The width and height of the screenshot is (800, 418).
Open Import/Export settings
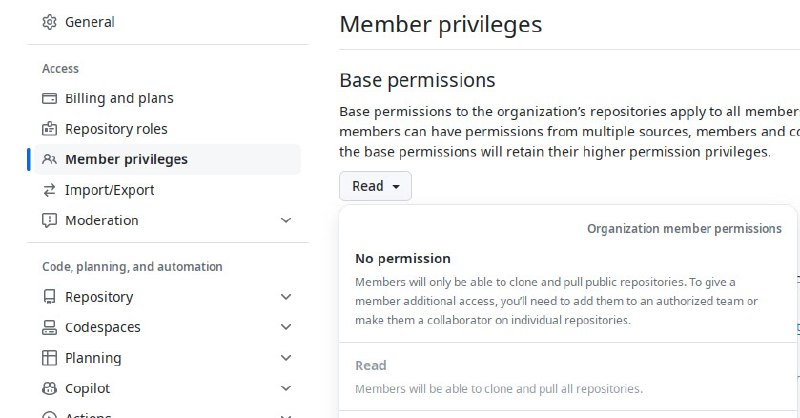168,190
